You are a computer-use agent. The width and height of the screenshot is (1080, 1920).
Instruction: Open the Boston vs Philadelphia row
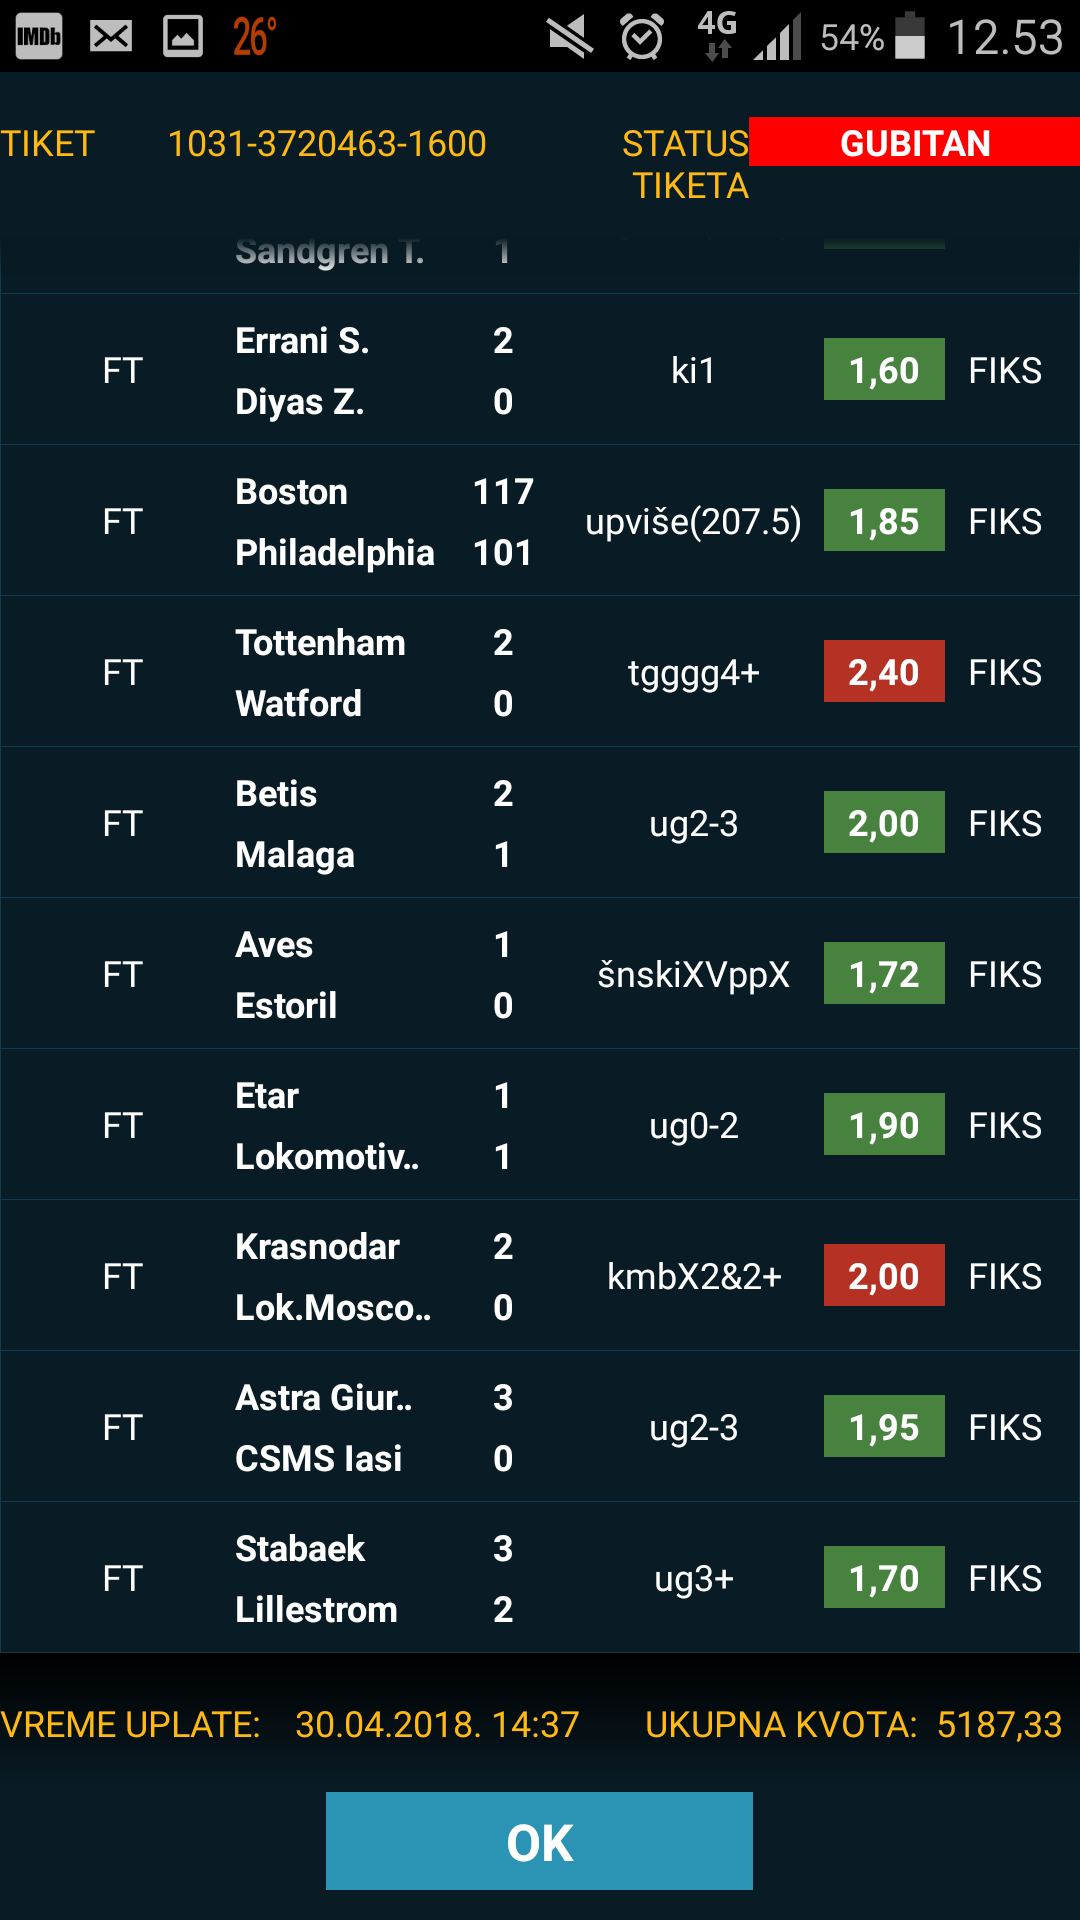point(540,521)
